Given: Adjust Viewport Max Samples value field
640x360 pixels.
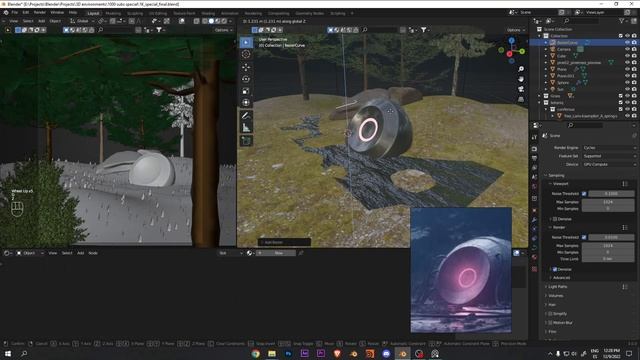Looking at the screenshot, I should pyautogui.click(x=608, y=202).
